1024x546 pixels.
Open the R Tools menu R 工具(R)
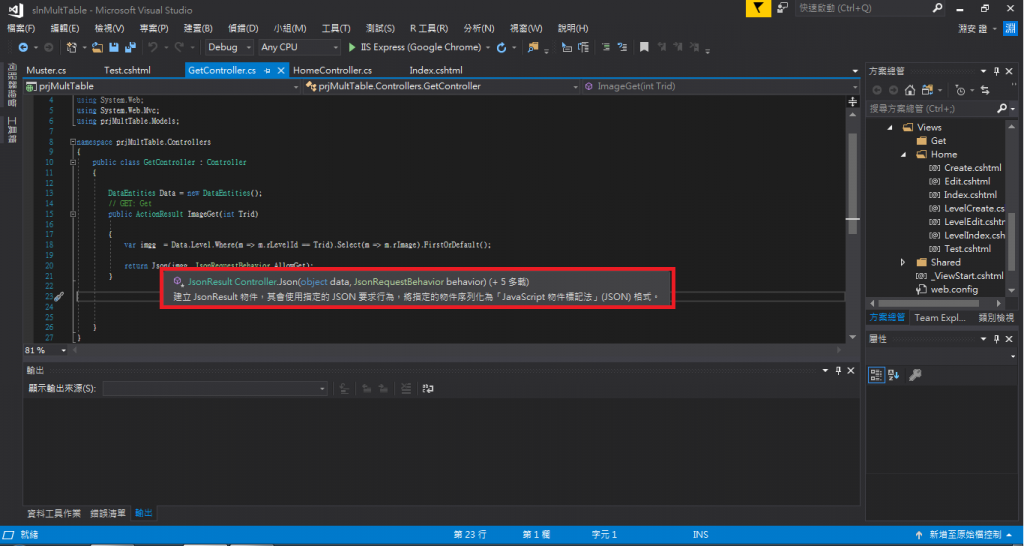tap(428, 29)
